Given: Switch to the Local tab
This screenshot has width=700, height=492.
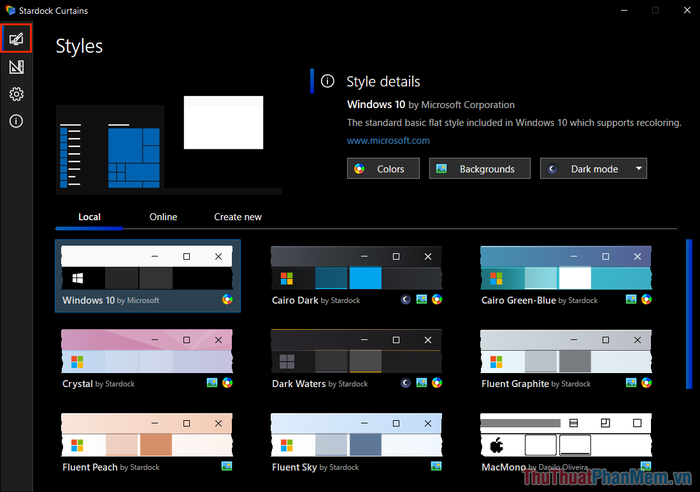Looking at the screenshot, I should (x=89, y=217).
